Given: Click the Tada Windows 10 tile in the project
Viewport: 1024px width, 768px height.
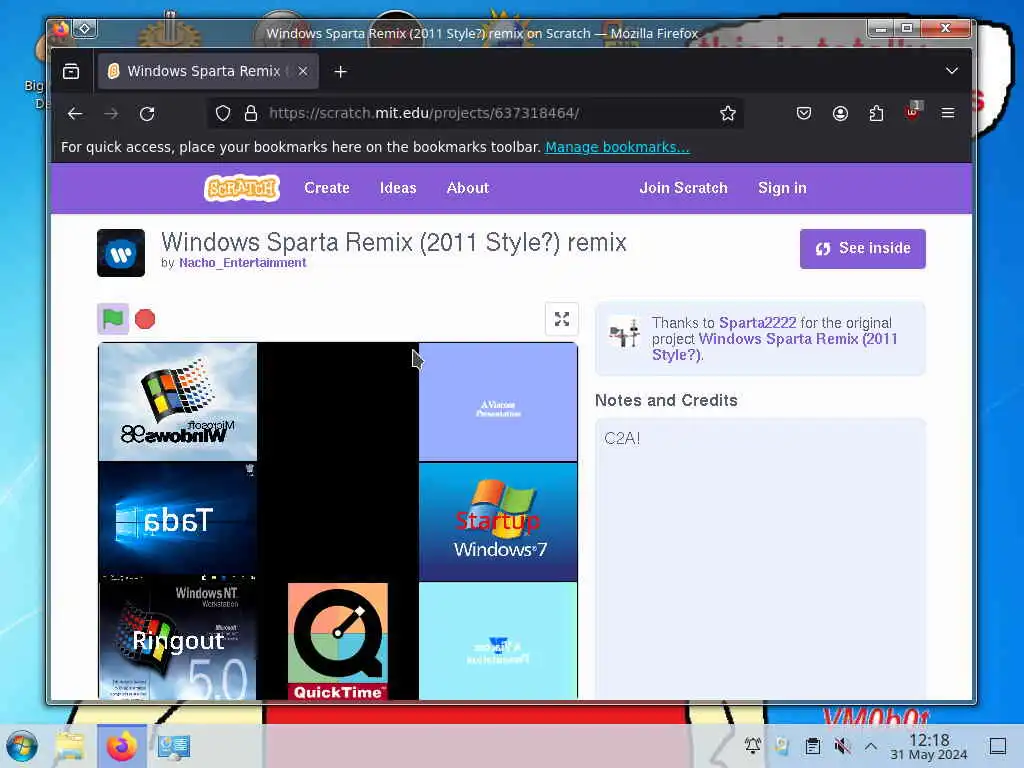Looking at the screenshot, I should click(177, 519).
